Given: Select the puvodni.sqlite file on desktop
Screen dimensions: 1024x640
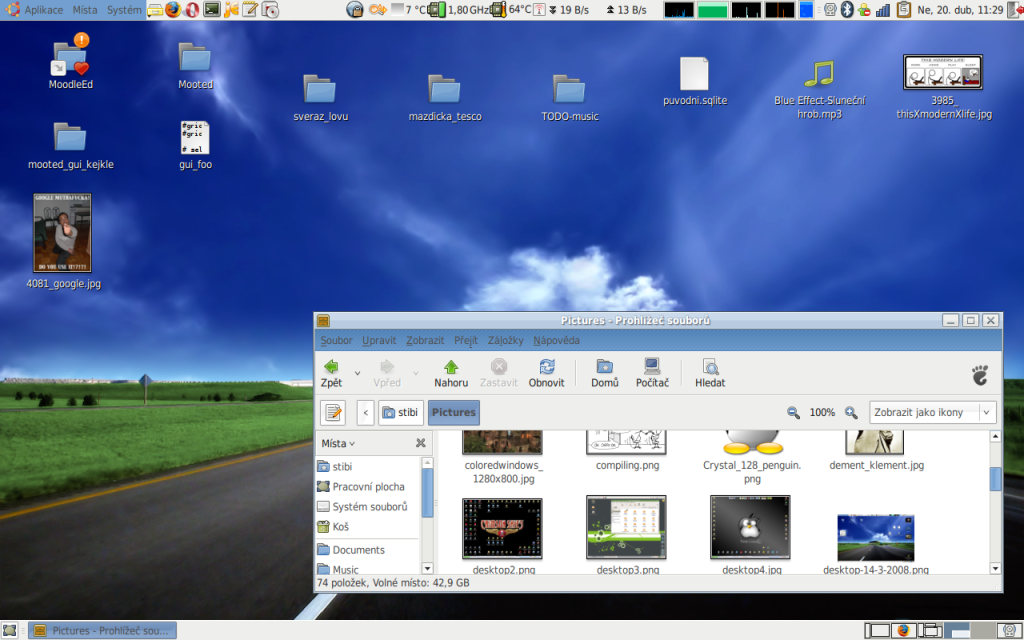Looking at the screenshot, I should click(694, 82).
